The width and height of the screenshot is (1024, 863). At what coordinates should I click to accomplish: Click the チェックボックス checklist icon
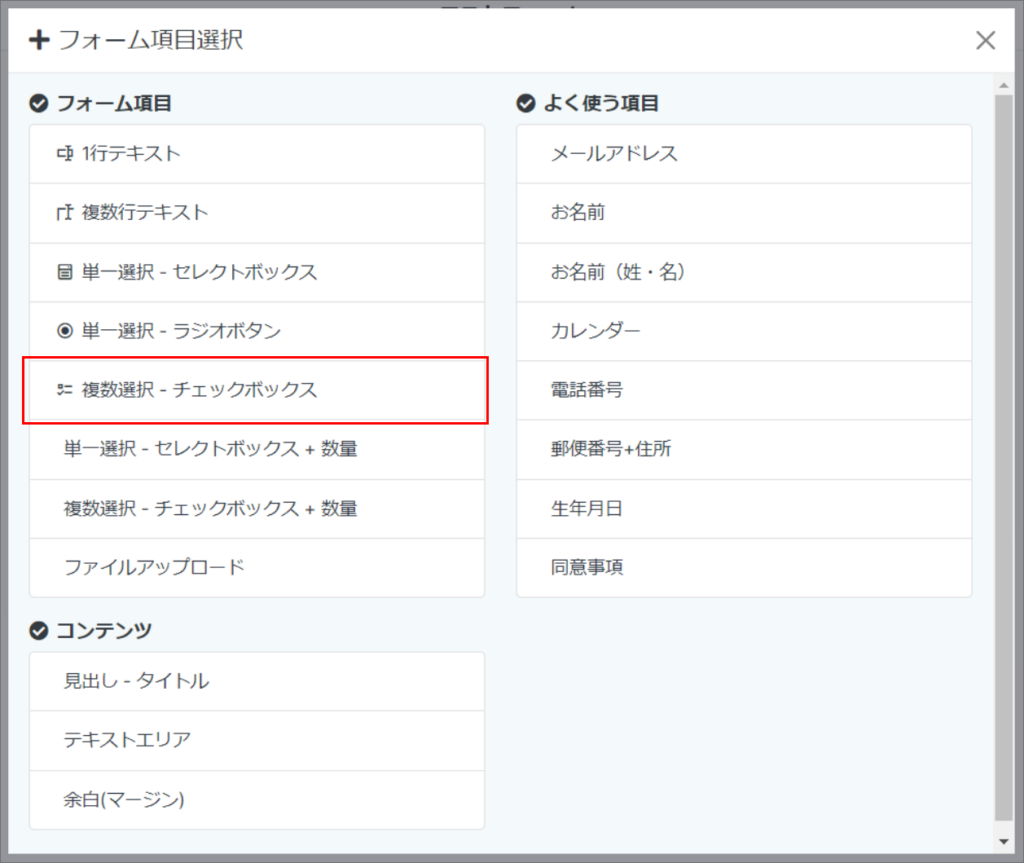pyautogui.click(x=65, y=390)
